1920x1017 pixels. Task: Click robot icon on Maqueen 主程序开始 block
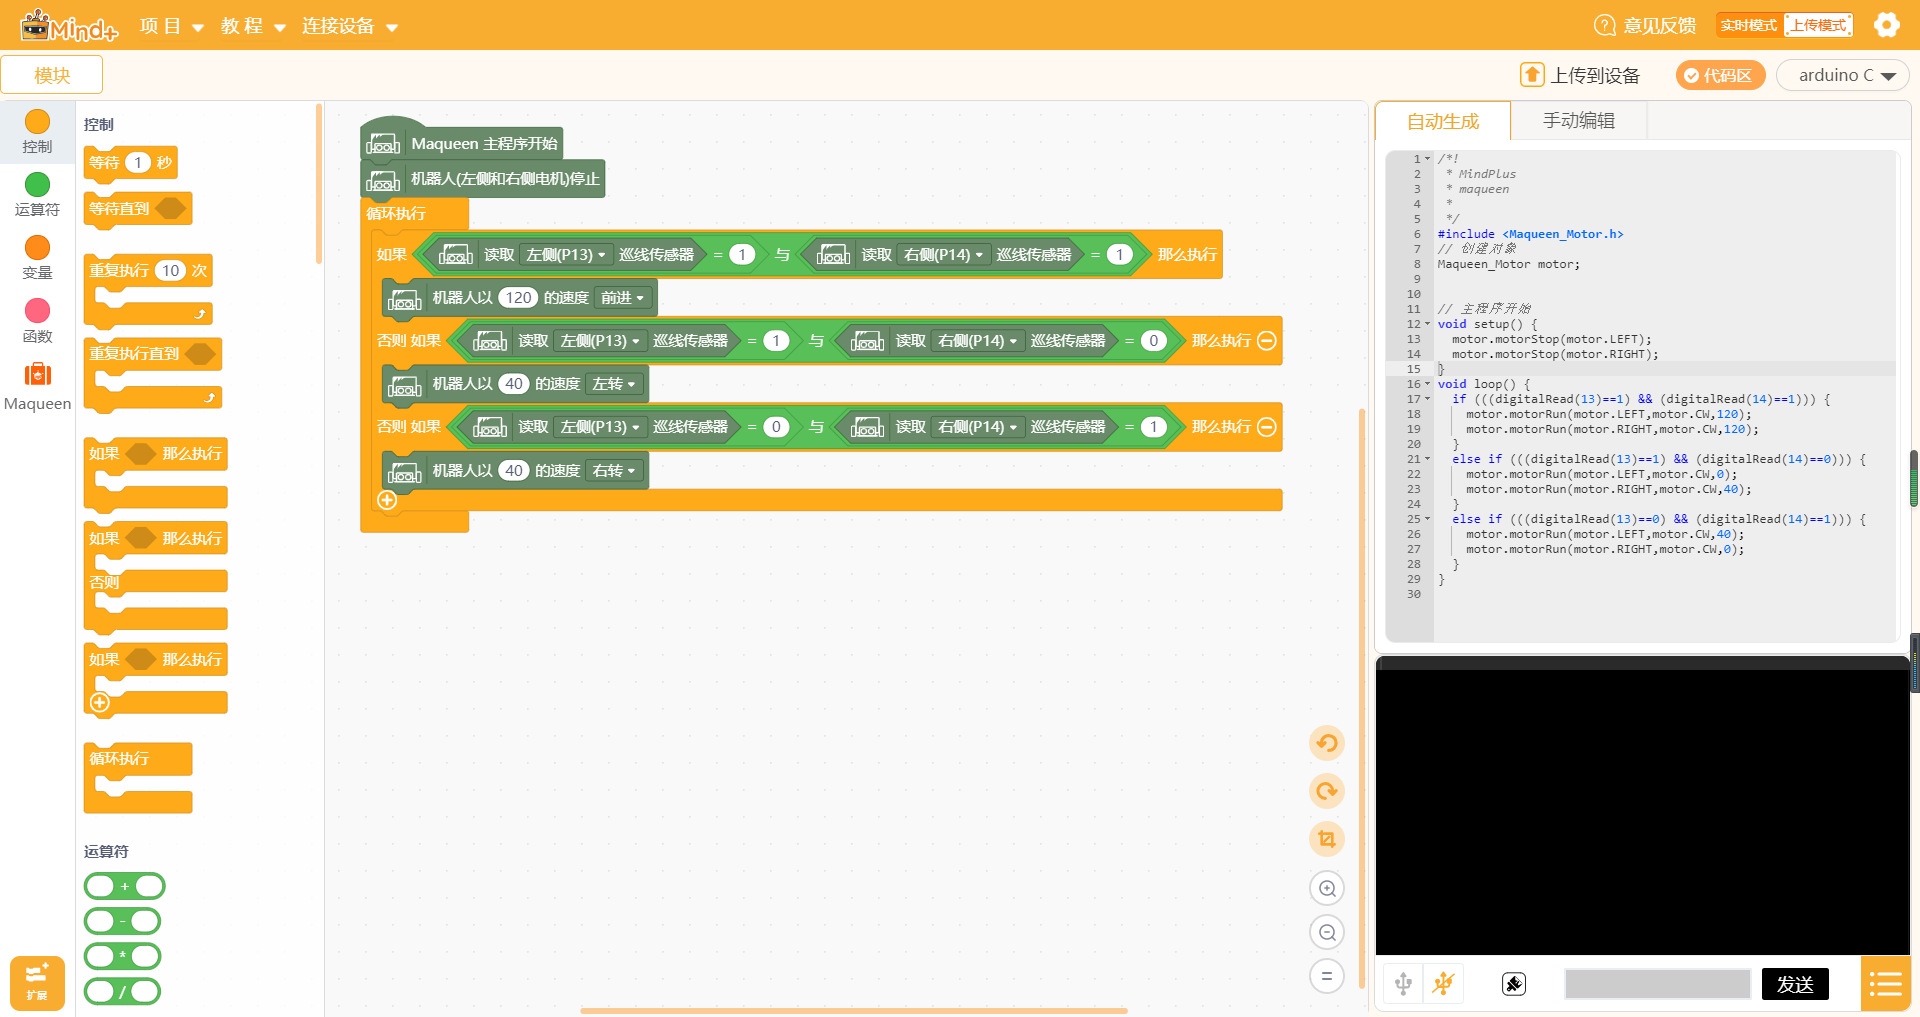(x=383, y=144)
